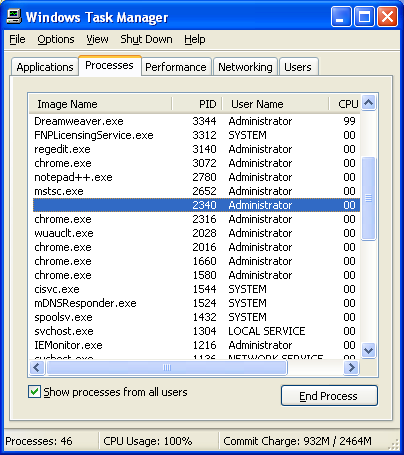Click horizontal scrollbar left arrow
Viewport: 404px width, 455px height.
coord(37,368)
